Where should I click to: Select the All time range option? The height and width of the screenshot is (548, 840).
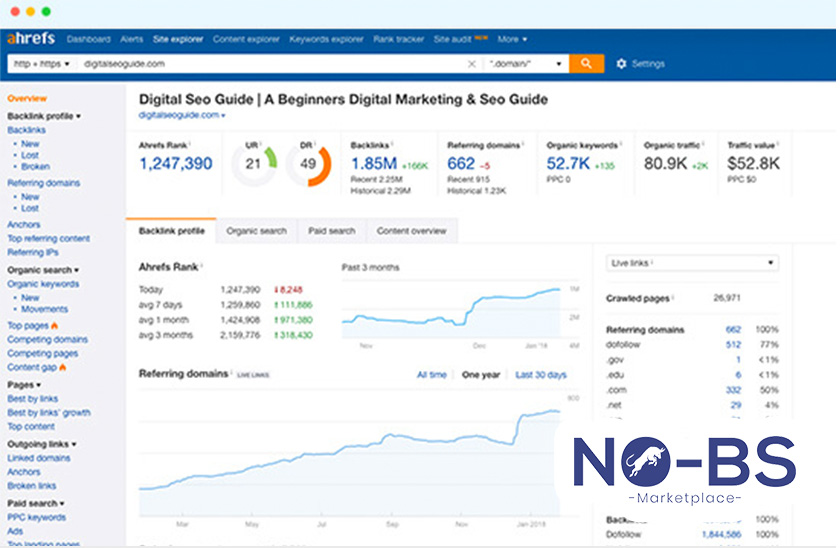tap(432, 375)
